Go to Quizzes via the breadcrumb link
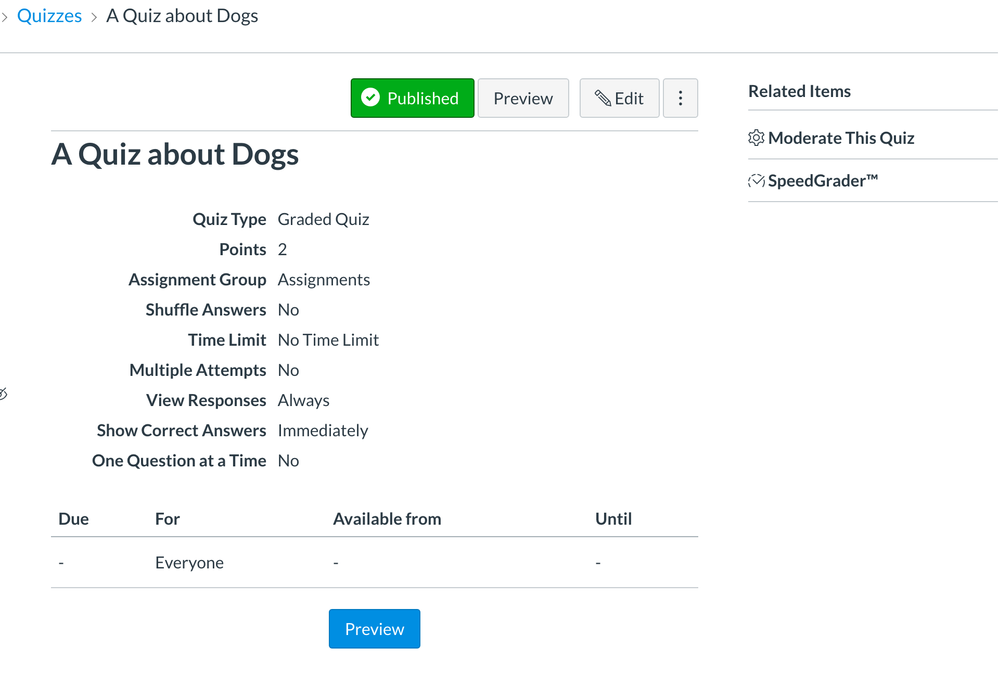Viewport: 999px width, 680px height. click(49, 16)
